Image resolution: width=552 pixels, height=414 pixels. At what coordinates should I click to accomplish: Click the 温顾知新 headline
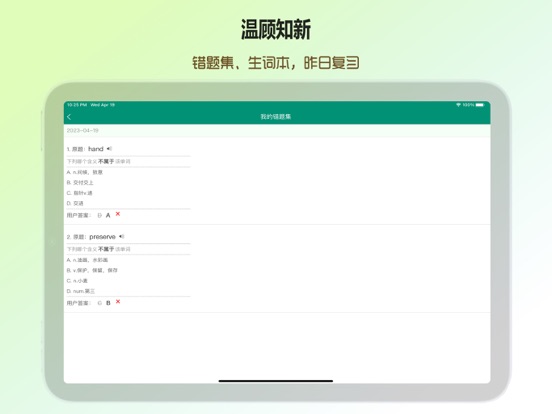(276, 30)
